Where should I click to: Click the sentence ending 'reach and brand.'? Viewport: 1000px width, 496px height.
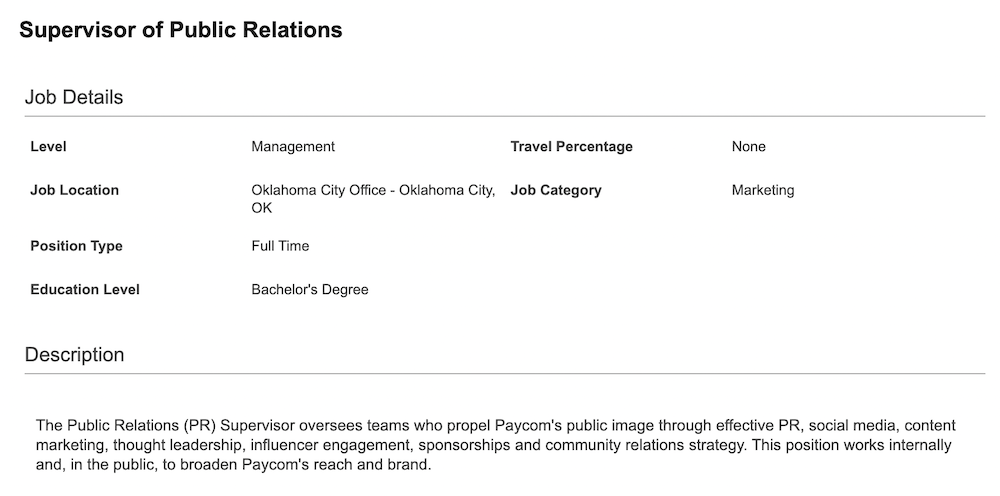pyautogui.click(x=233, y=465)
